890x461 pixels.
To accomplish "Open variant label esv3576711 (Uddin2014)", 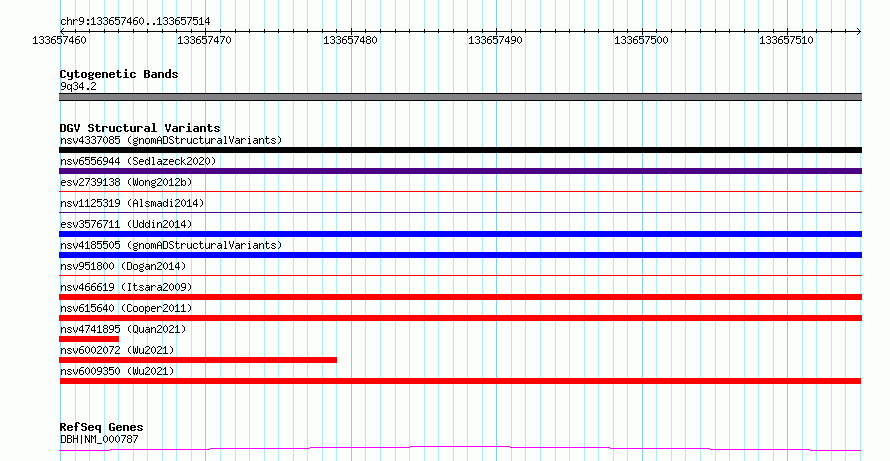I will pos(126,224).
